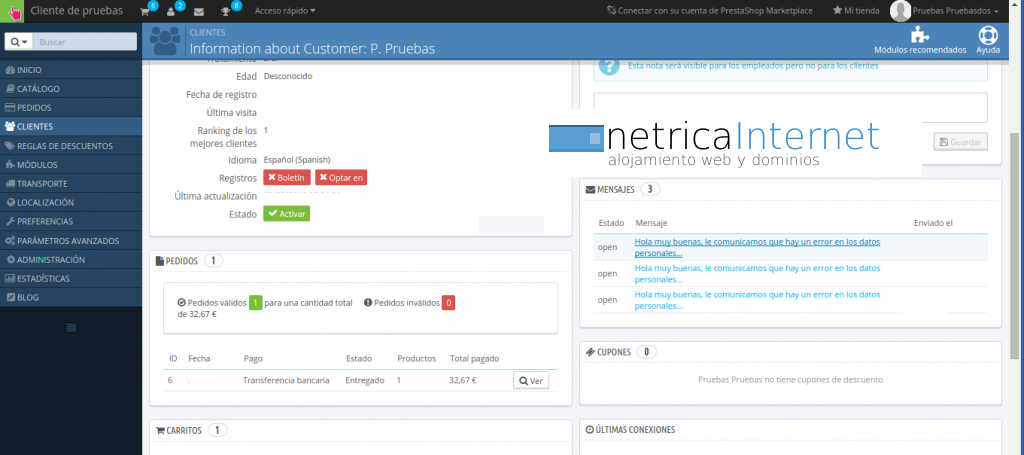This screenshot has height=455, width=1024.
Task: Click the page vertical scrollbar
Action: click(1016, 250)
